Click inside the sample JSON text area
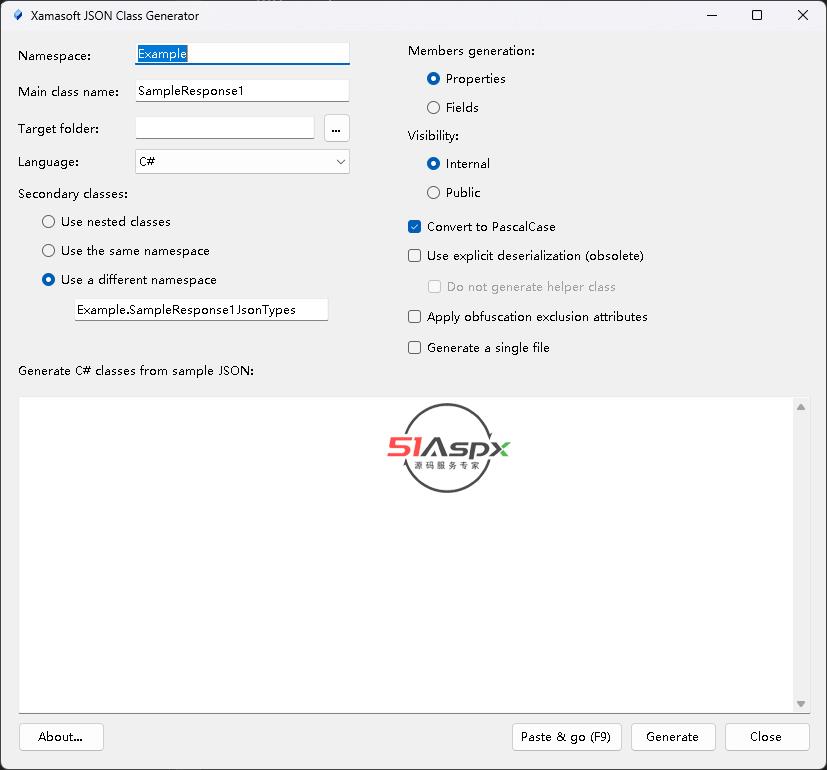Image resolution: width=827 pixels, height=770 pixels. coord(406,555)
